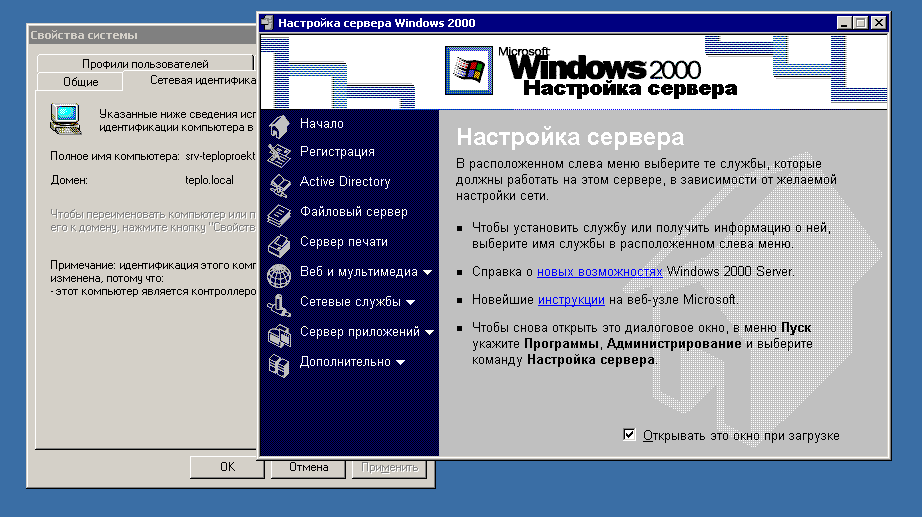Click the disabled Применить button
The image size is (922, 517).
[x=389, y=467]
